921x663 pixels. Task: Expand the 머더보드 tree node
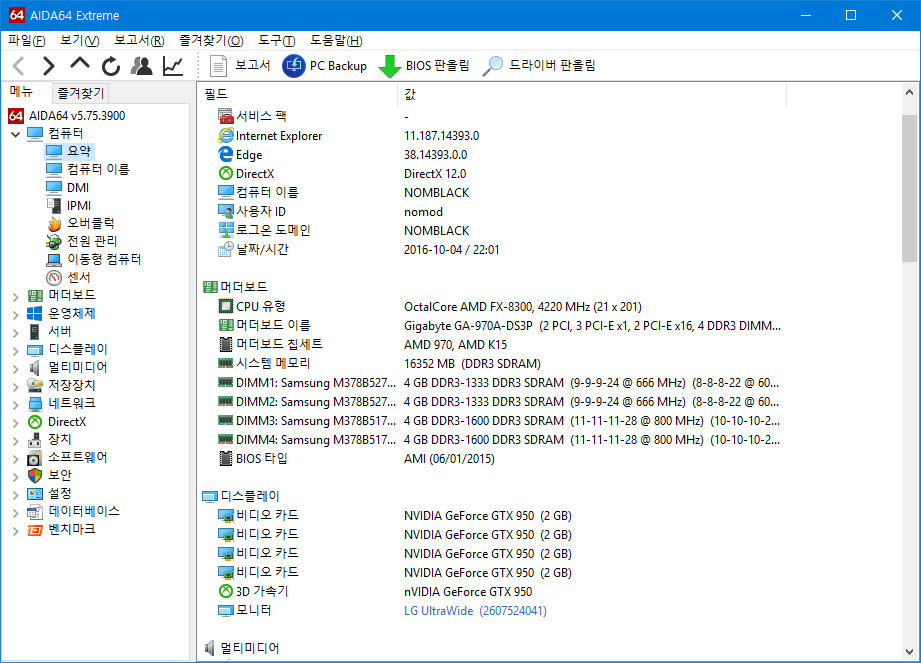15,297
